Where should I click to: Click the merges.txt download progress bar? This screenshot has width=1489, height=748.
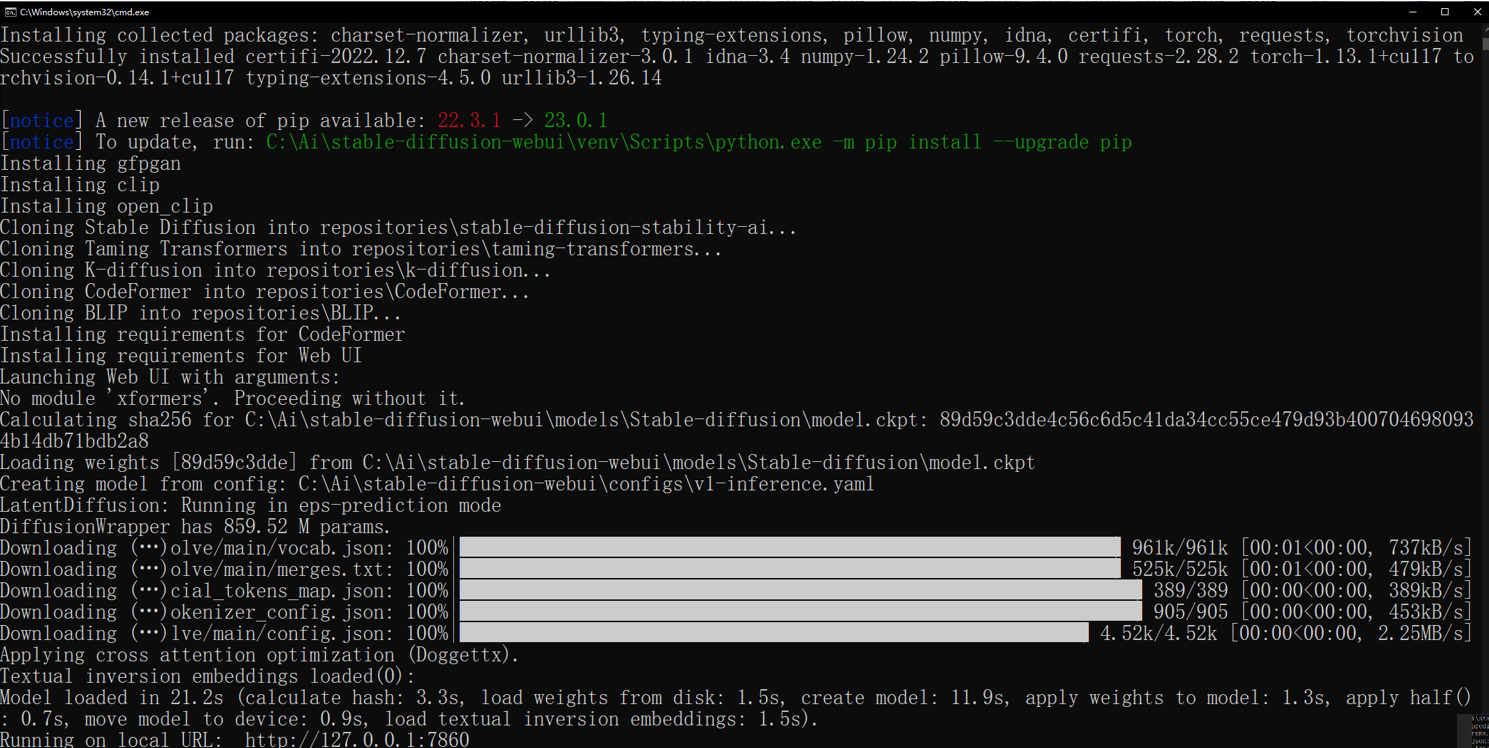790,569
